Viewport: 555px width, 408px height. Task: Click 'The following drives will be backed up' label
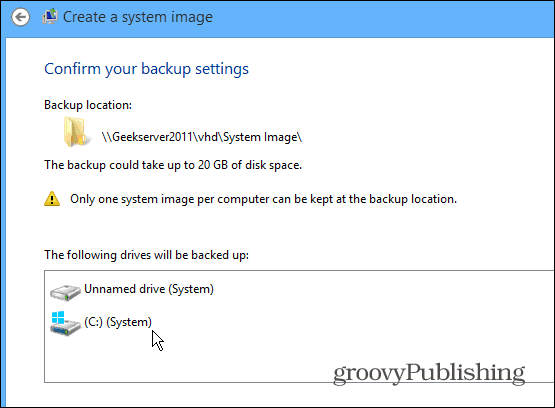point(147,255)
